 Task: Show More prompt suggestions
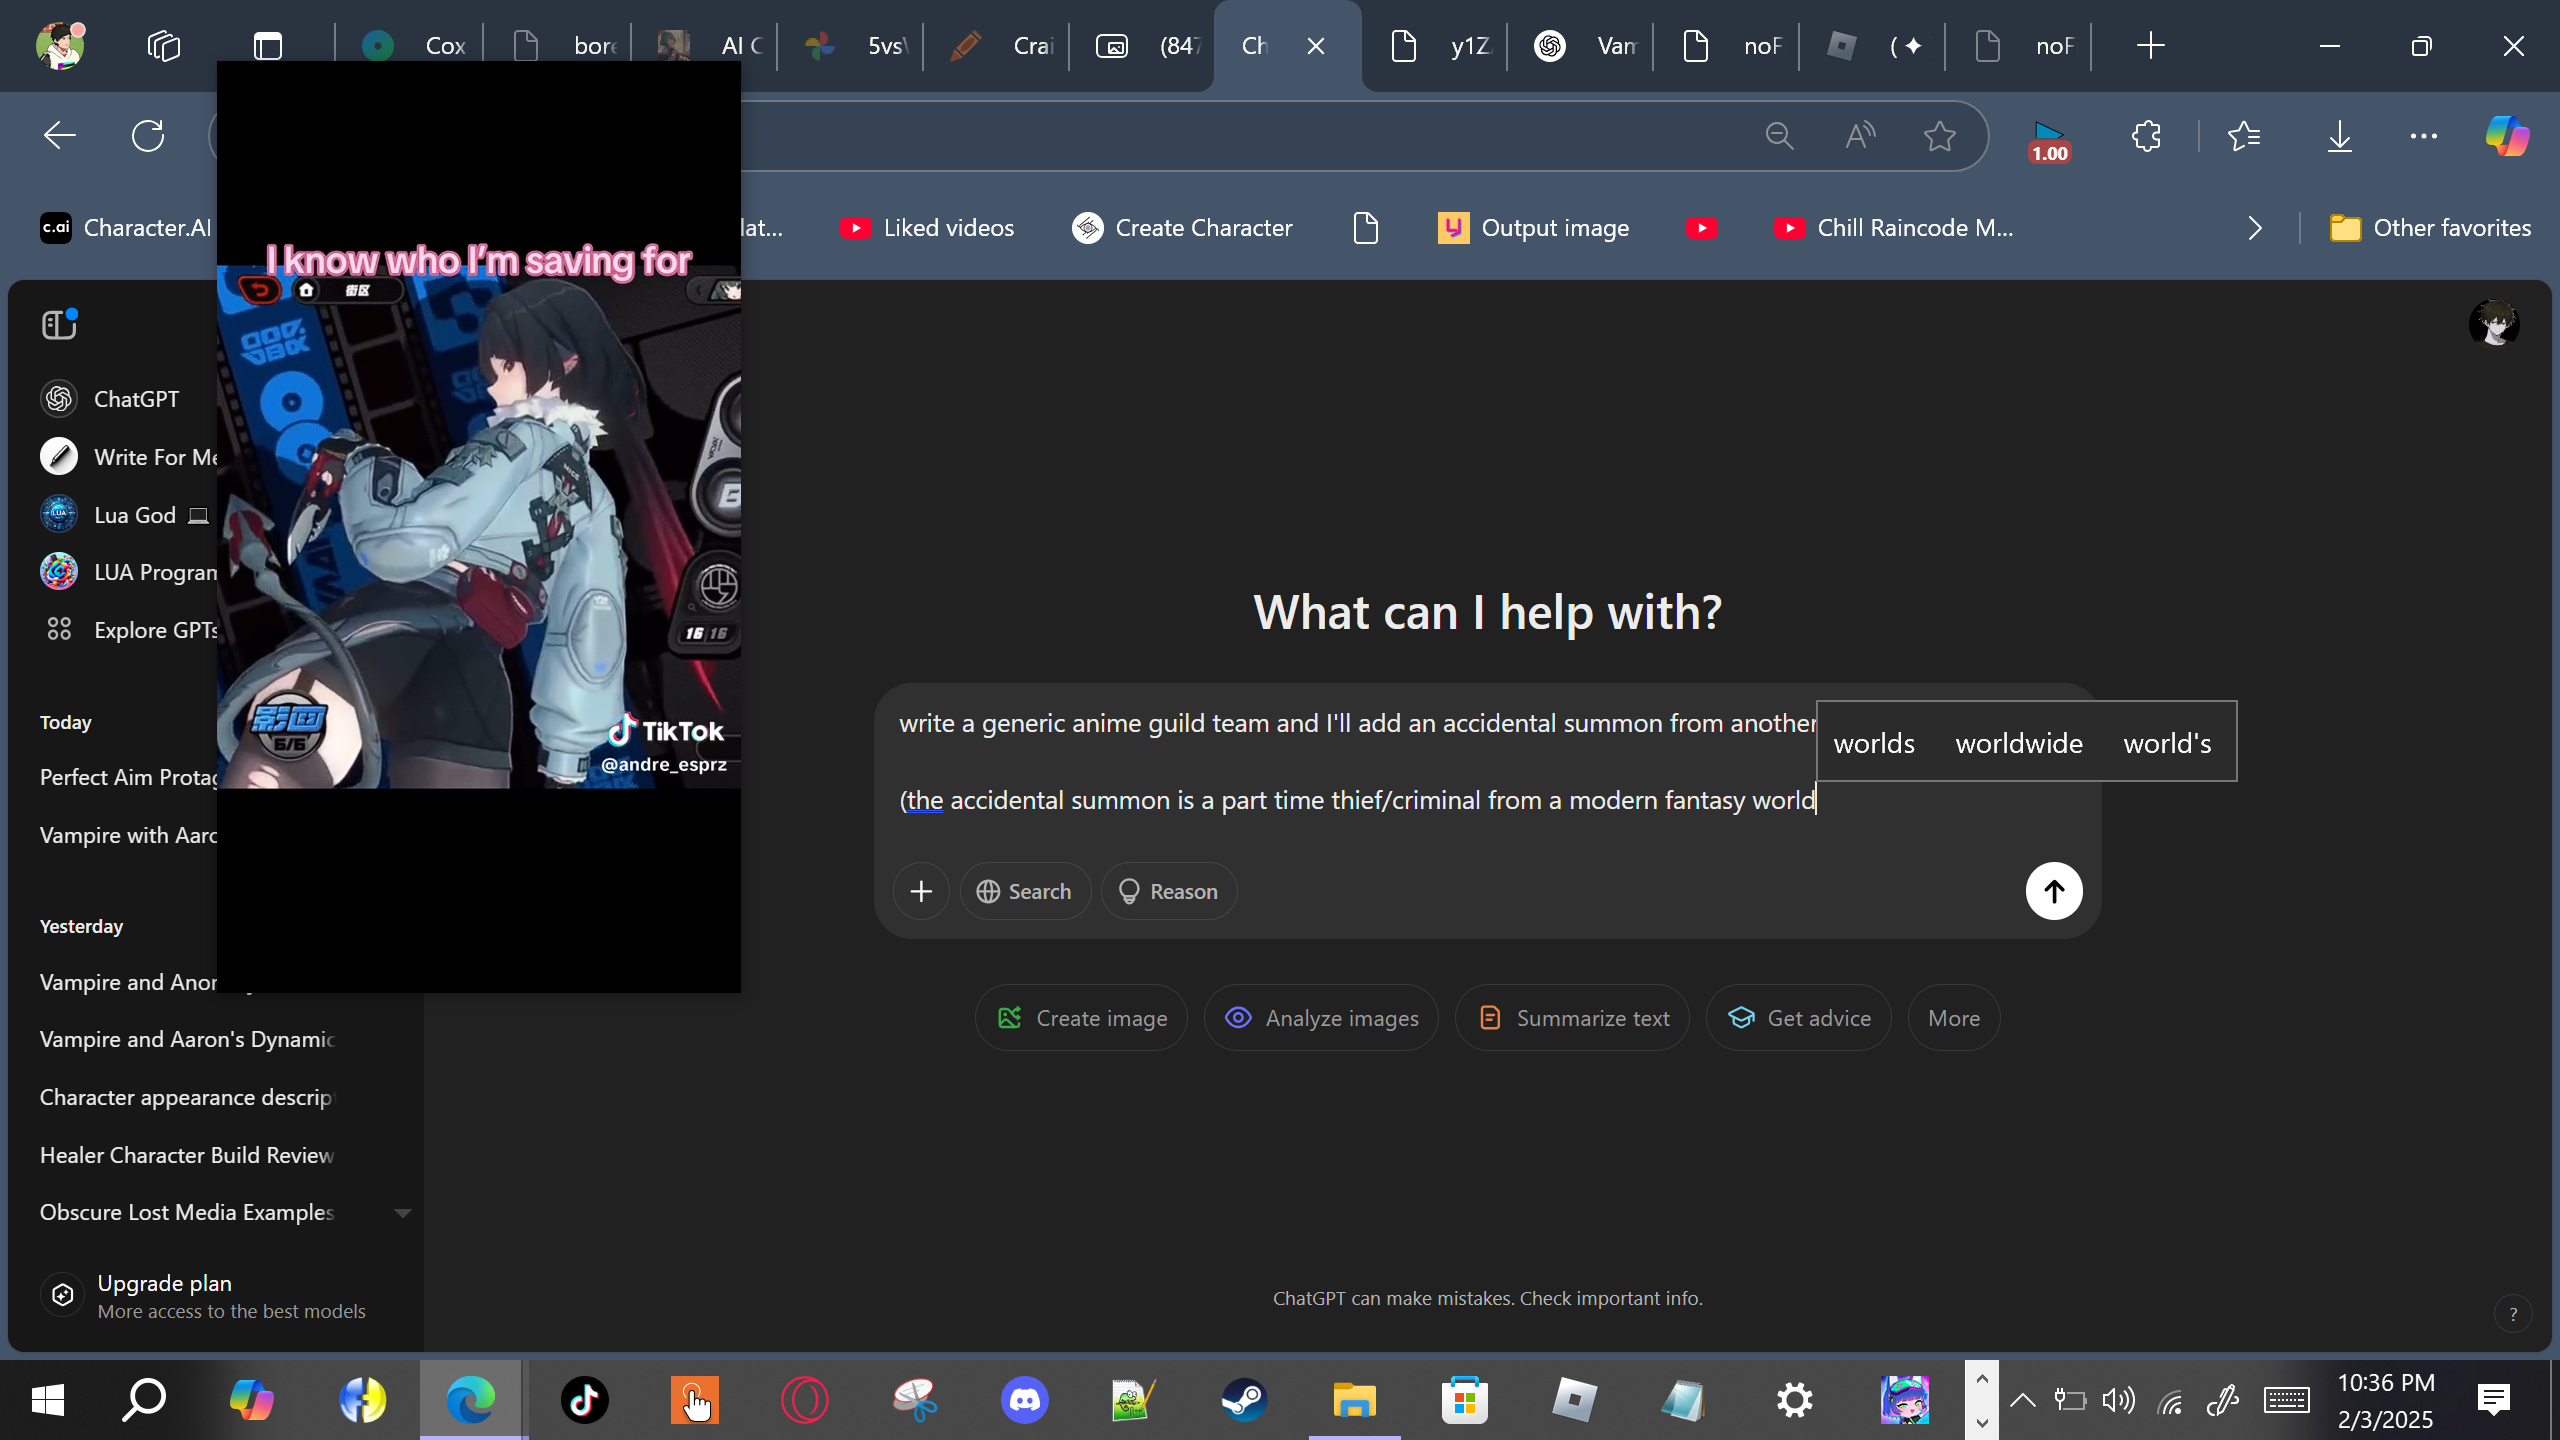1954,1018
